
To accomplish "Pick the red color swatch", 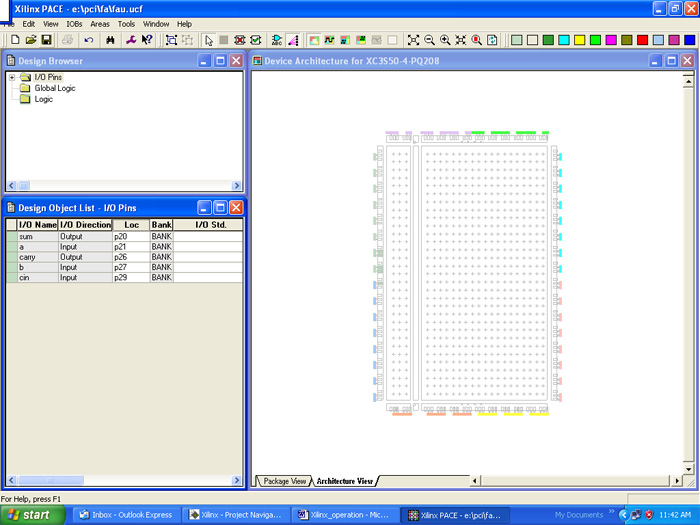I will (643, 40).
